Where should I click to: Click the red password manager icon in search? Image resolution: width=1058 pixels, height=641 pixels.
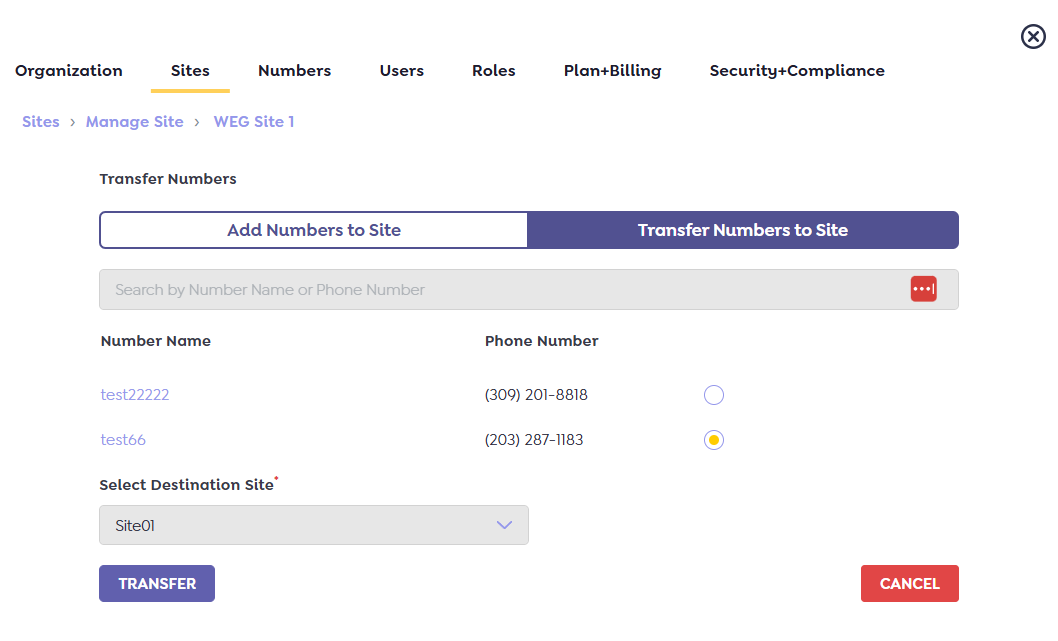point(923,289)
